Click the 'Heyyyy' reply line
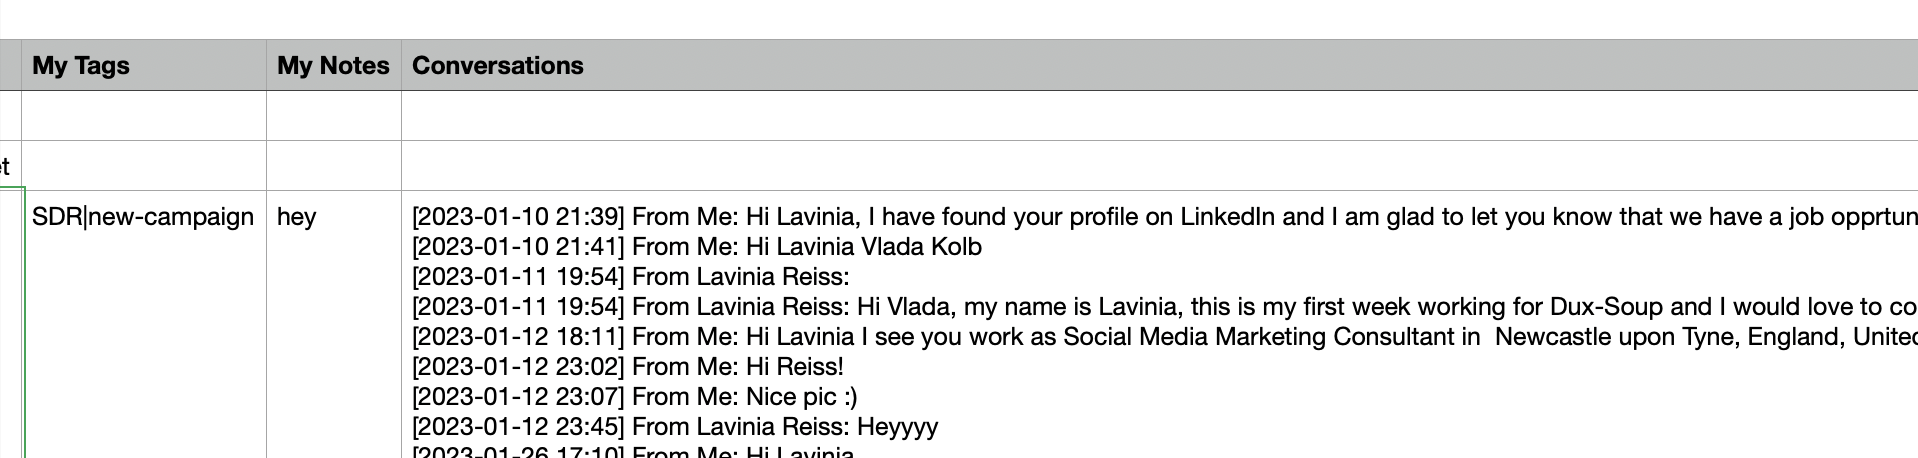Viewport: 1918px width, 458px height. pyautogui.click(x=675, y=427)
